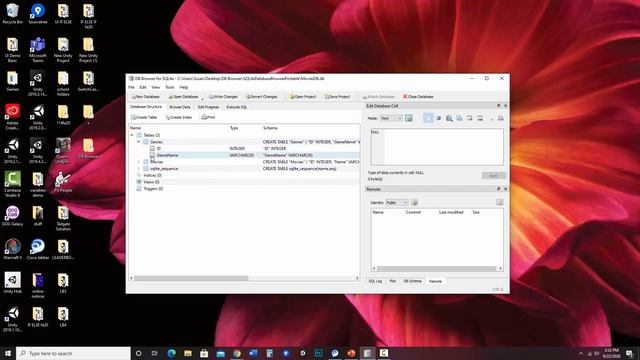Select the ID field row
The width and height of the screenshot is (640, 360).
pos(244,149)
